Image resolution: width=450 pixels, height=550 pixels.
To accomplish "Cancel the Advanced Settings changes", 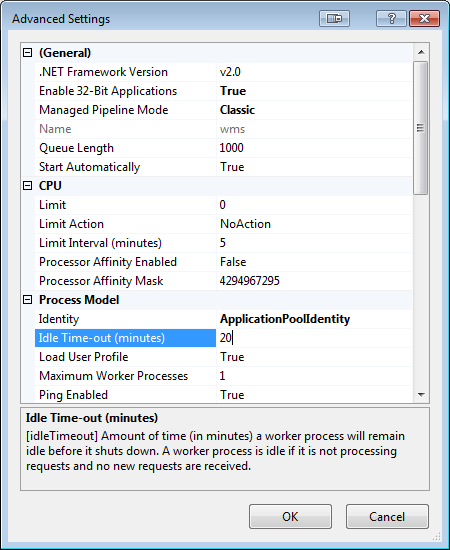I will [387, 516].
